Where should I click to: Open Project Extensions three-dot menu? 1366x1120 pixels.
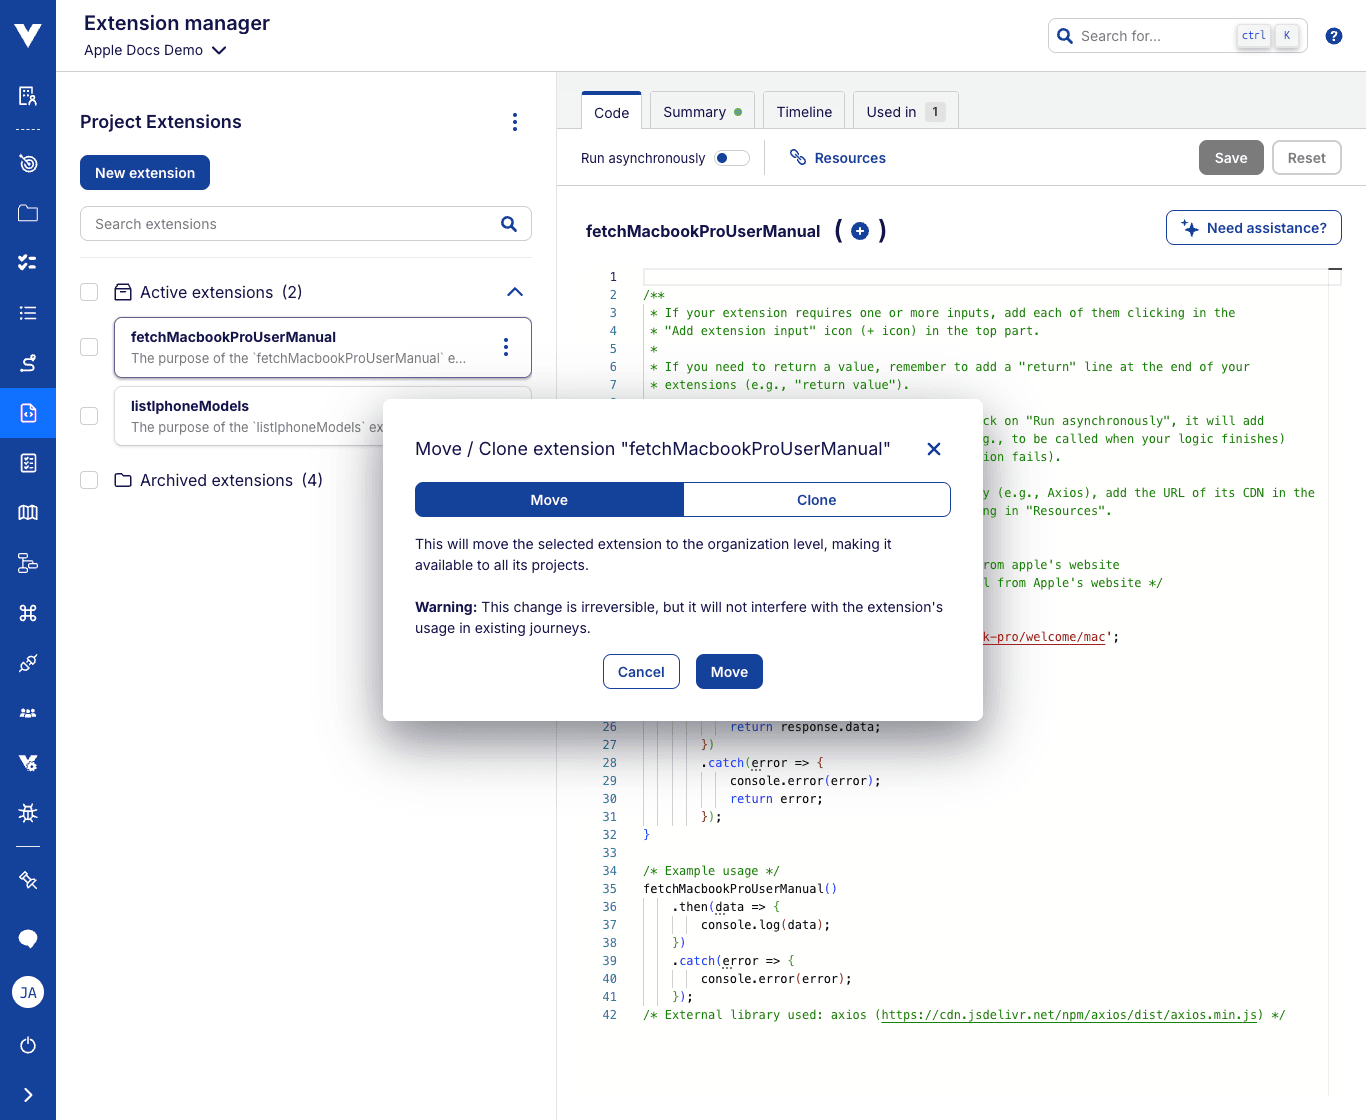(515, 122)
